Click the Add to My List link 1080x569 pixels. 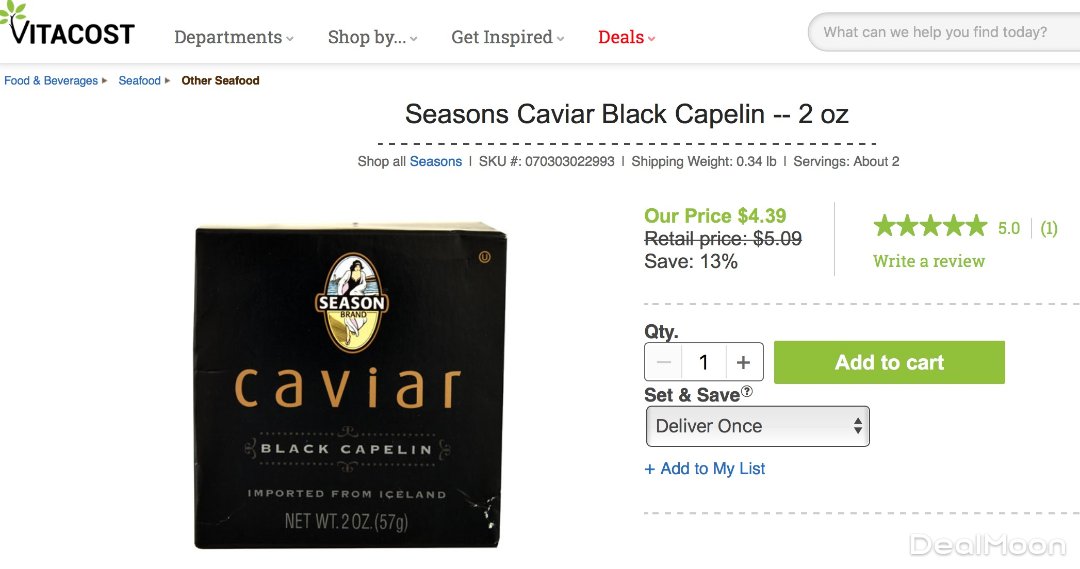point(706,469)
